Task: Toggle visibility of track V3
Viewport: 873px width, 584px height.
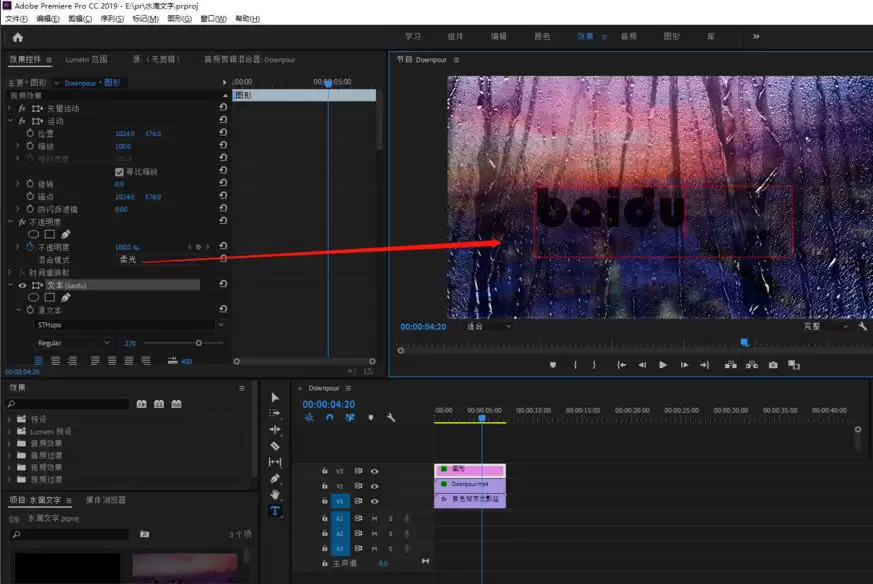Action: coord(373,469)
